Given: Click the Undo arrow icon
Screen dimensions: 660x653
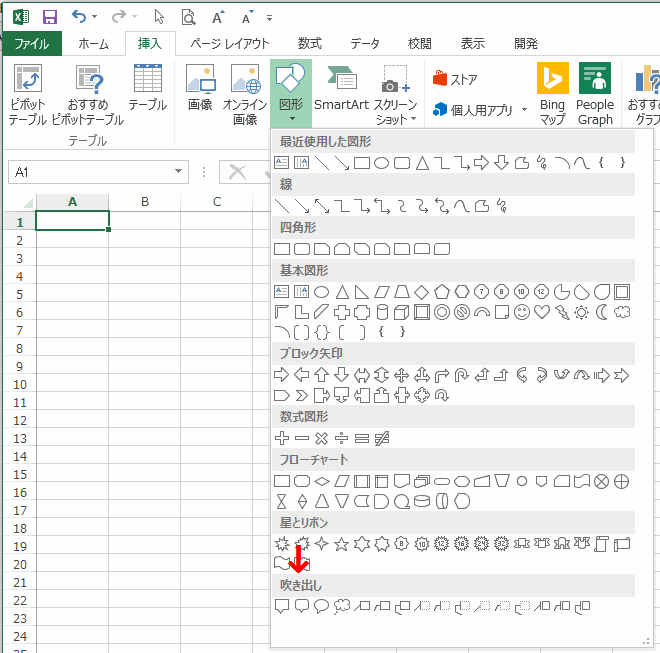Looking at the screenshot, I should [x=79, y=17].
